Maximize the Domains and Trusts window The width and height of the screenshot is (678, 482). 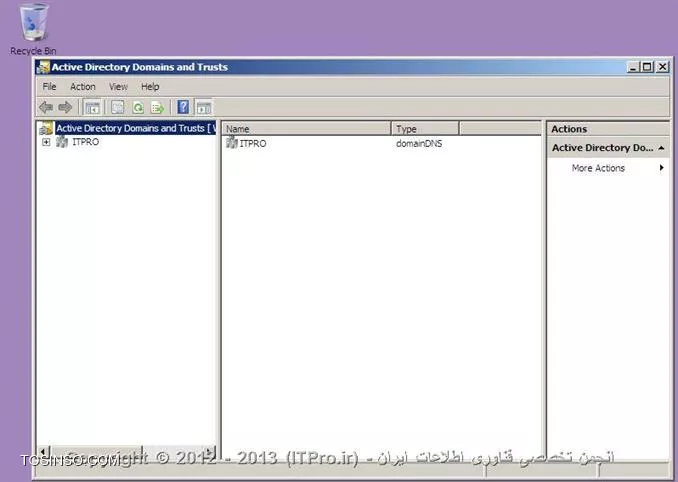point(647,67)
